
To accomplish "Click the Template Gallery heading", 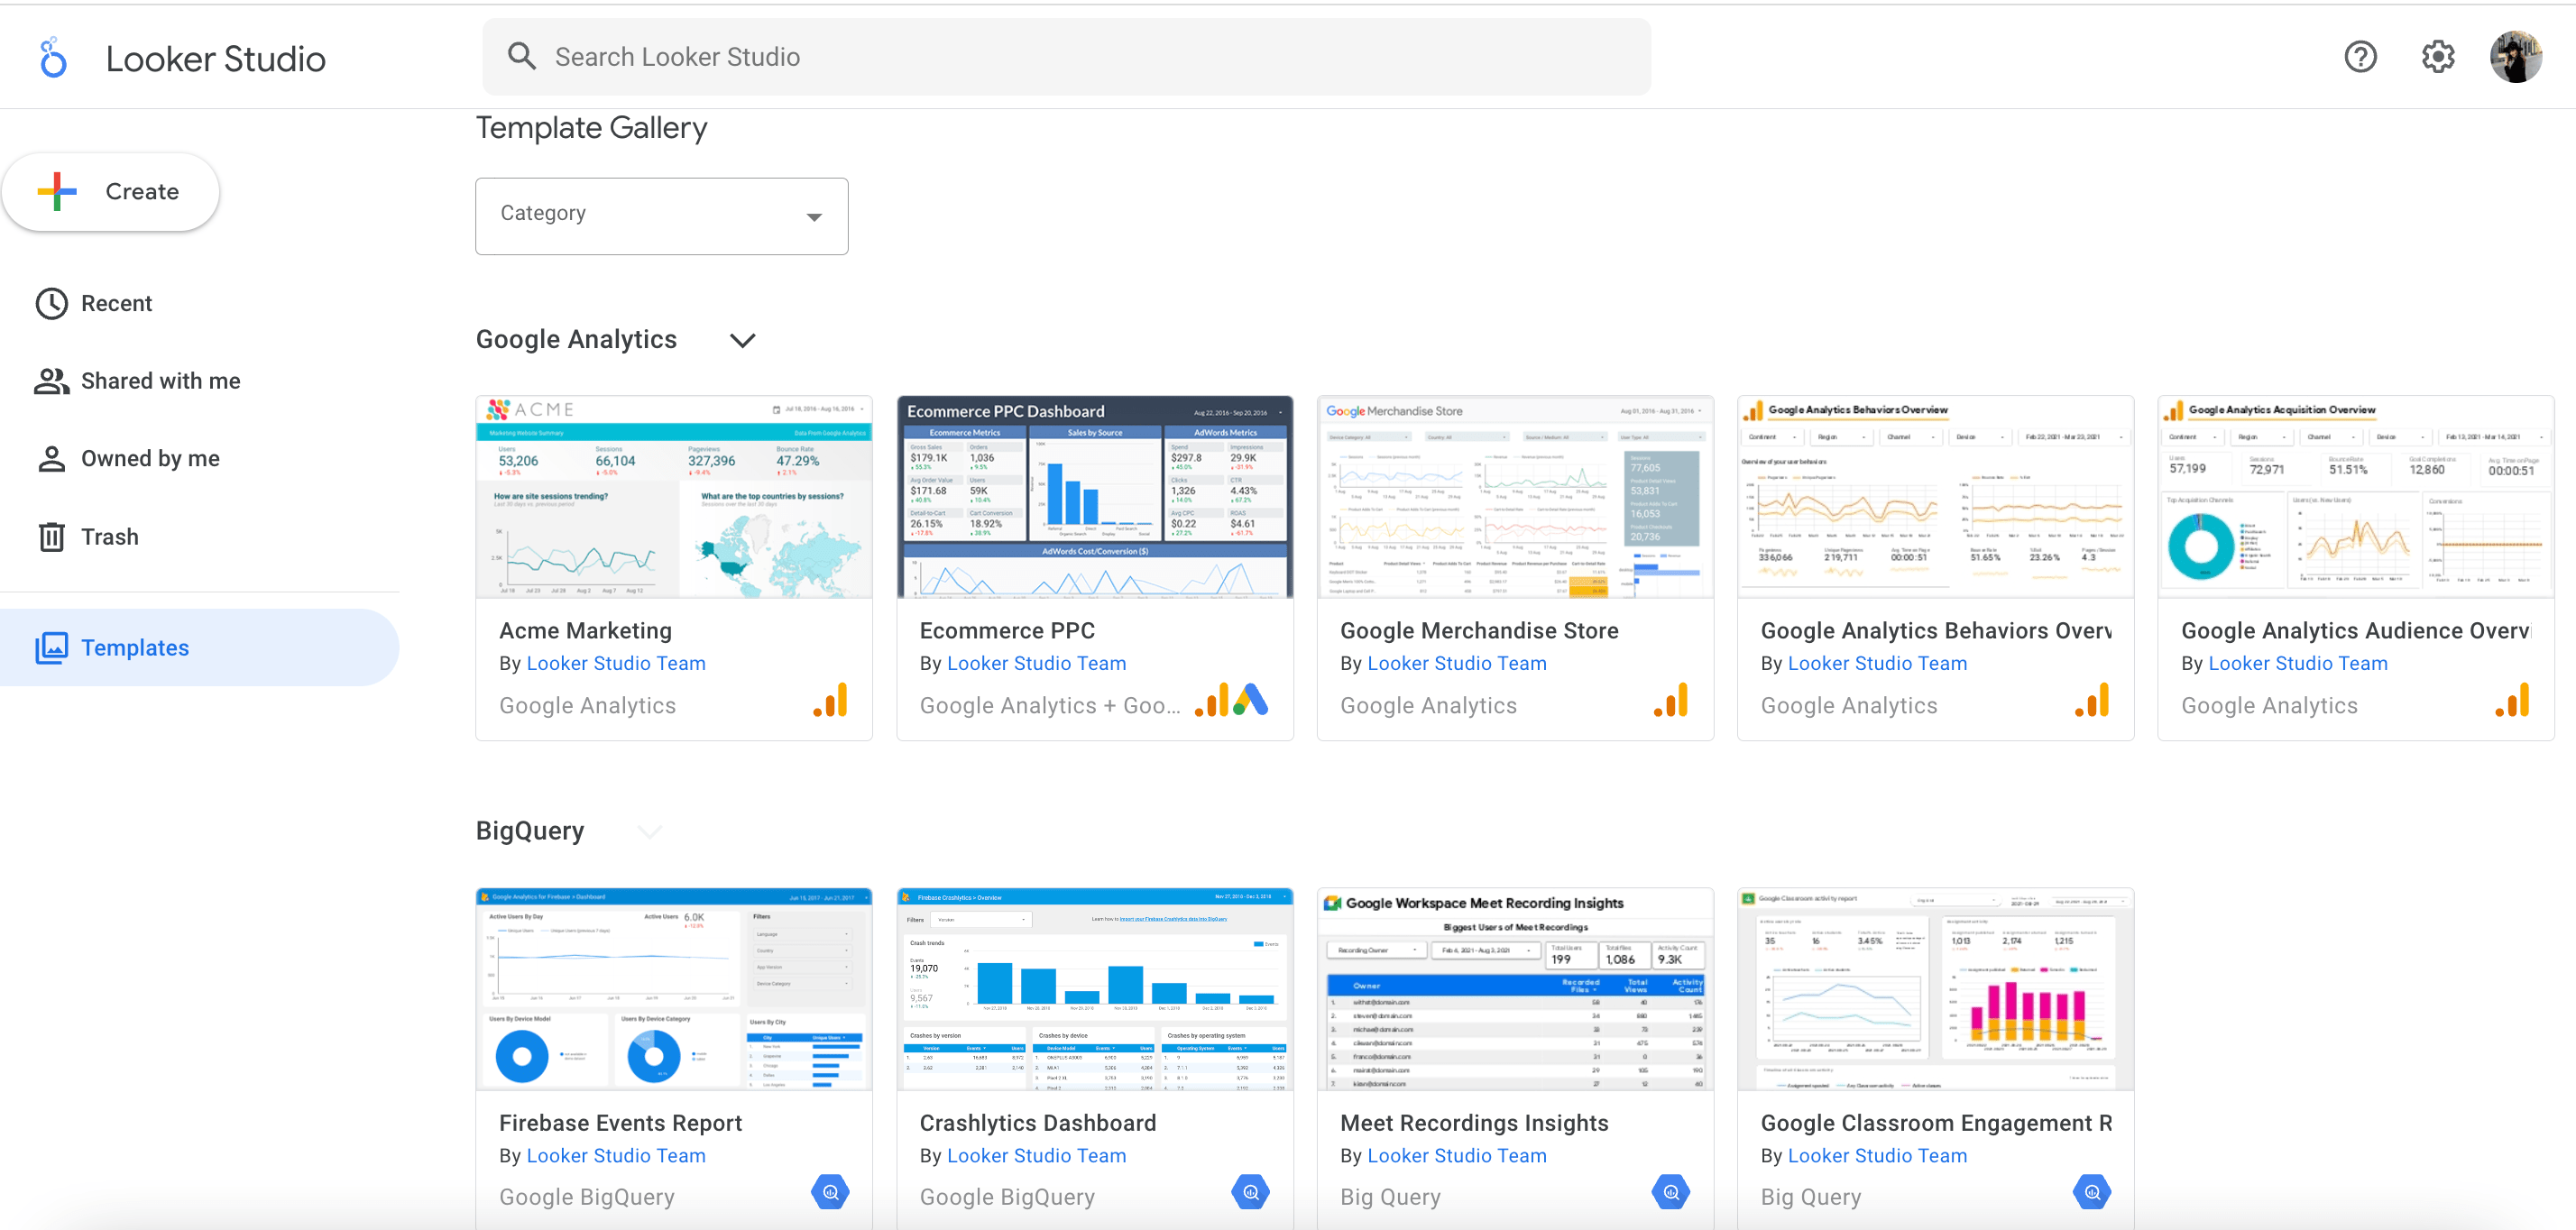I will [x=591, y=128].
